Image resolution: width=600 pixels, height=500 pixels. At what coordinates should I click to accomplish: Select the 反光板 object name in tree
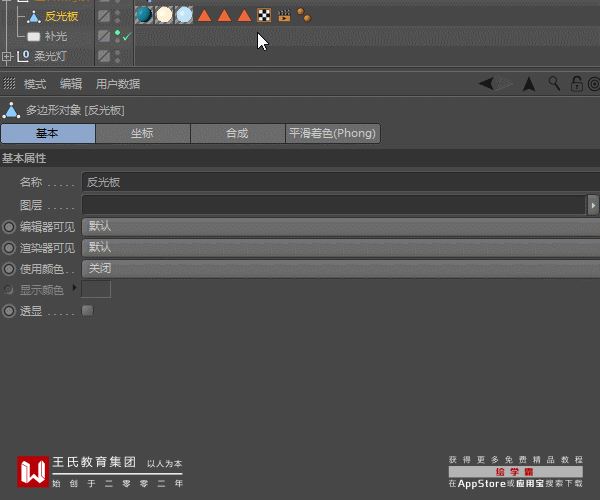coord(61,16)
